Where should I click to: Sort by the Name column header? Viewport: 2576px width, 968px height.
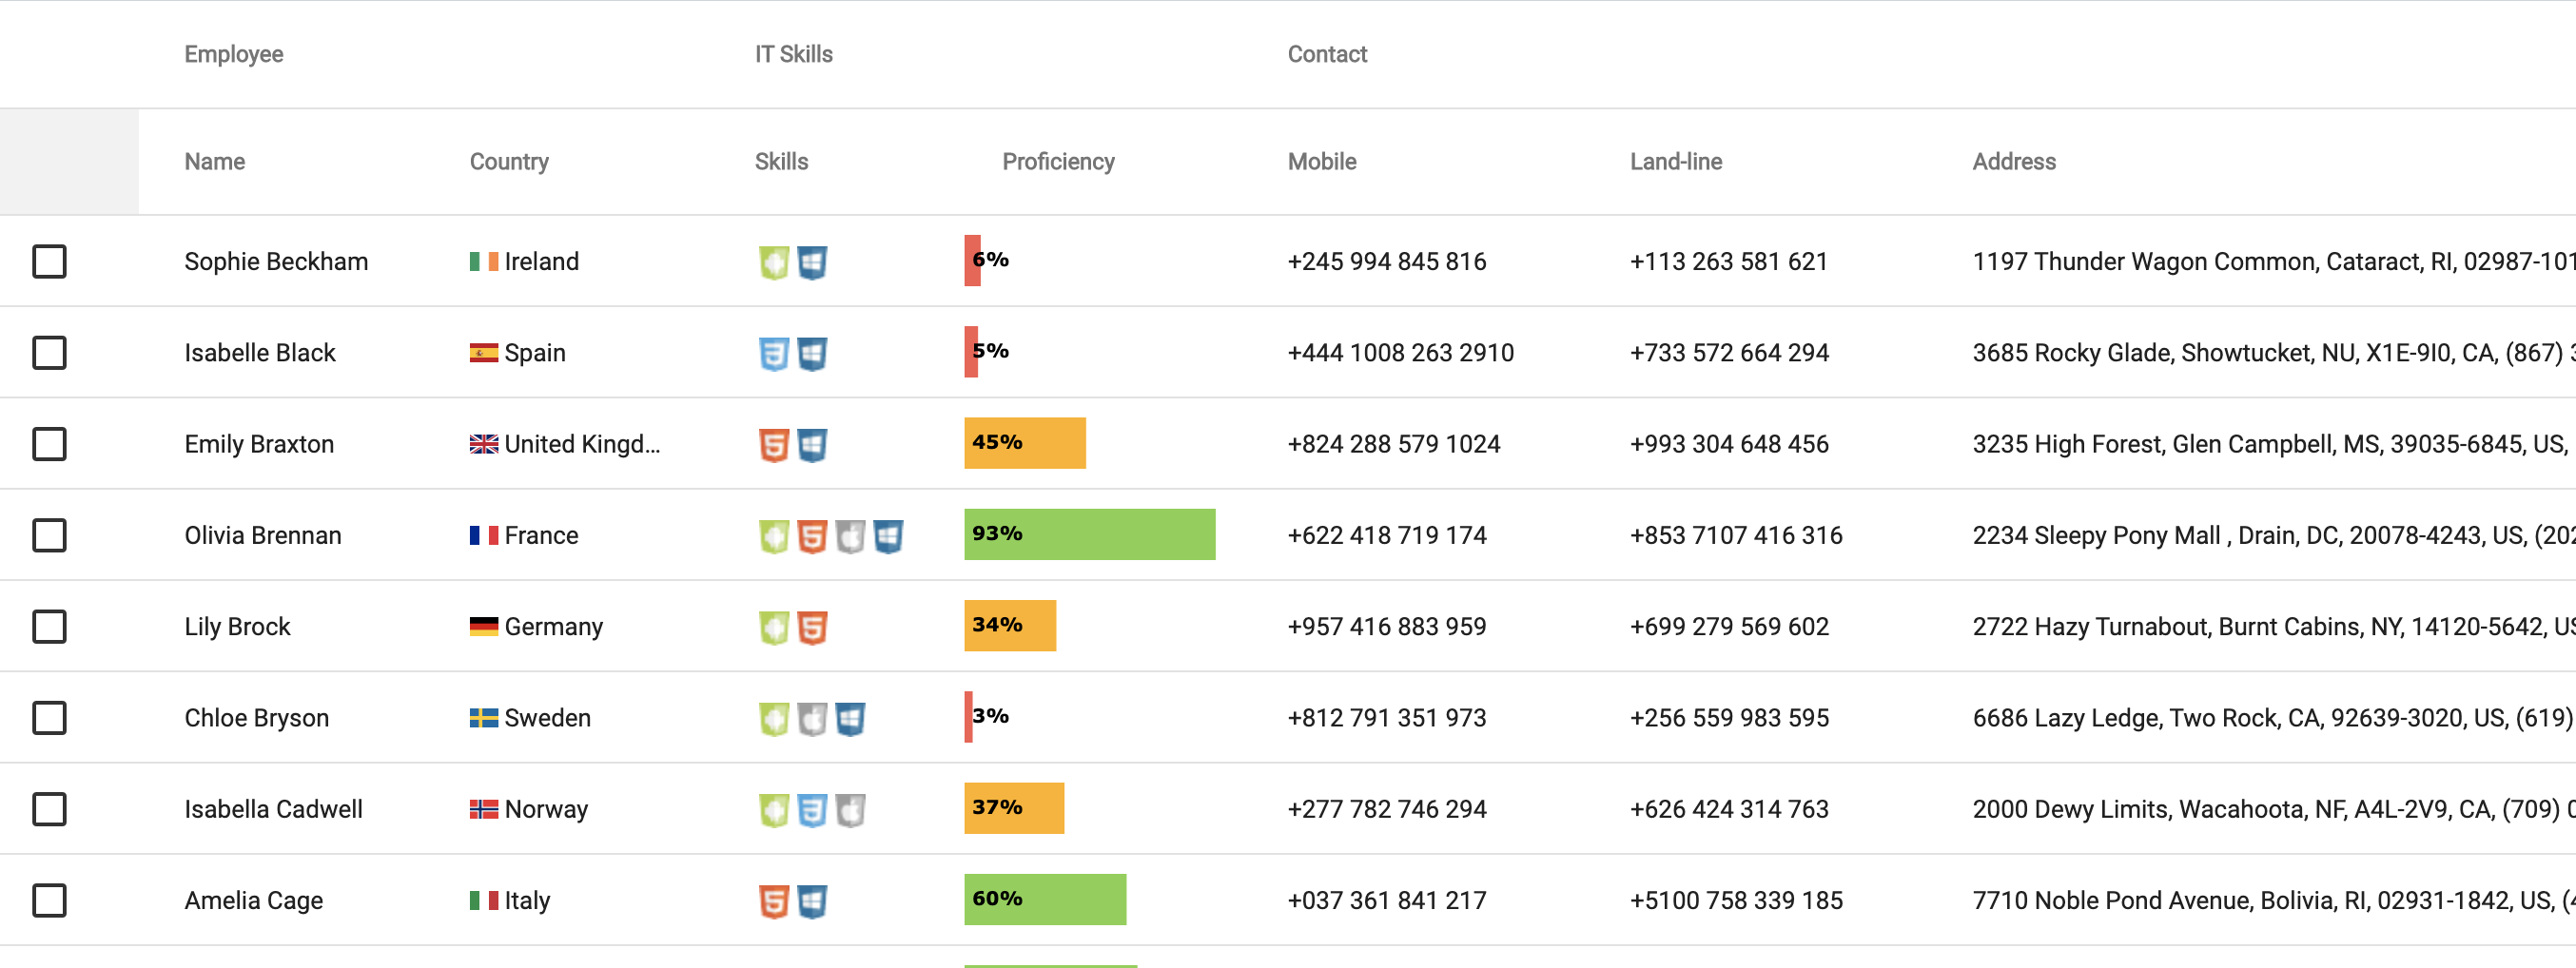[215, 162]
